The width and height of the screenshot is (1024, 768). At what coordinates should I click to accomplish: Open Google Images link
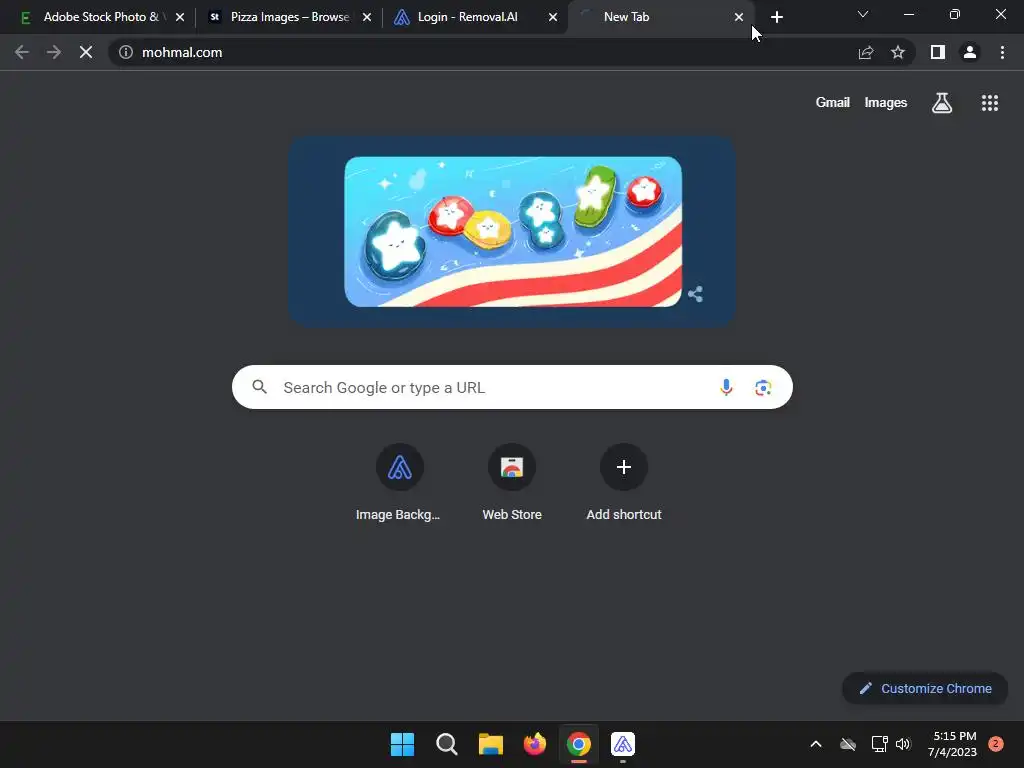pyautogui.click(x=886, y=103)
